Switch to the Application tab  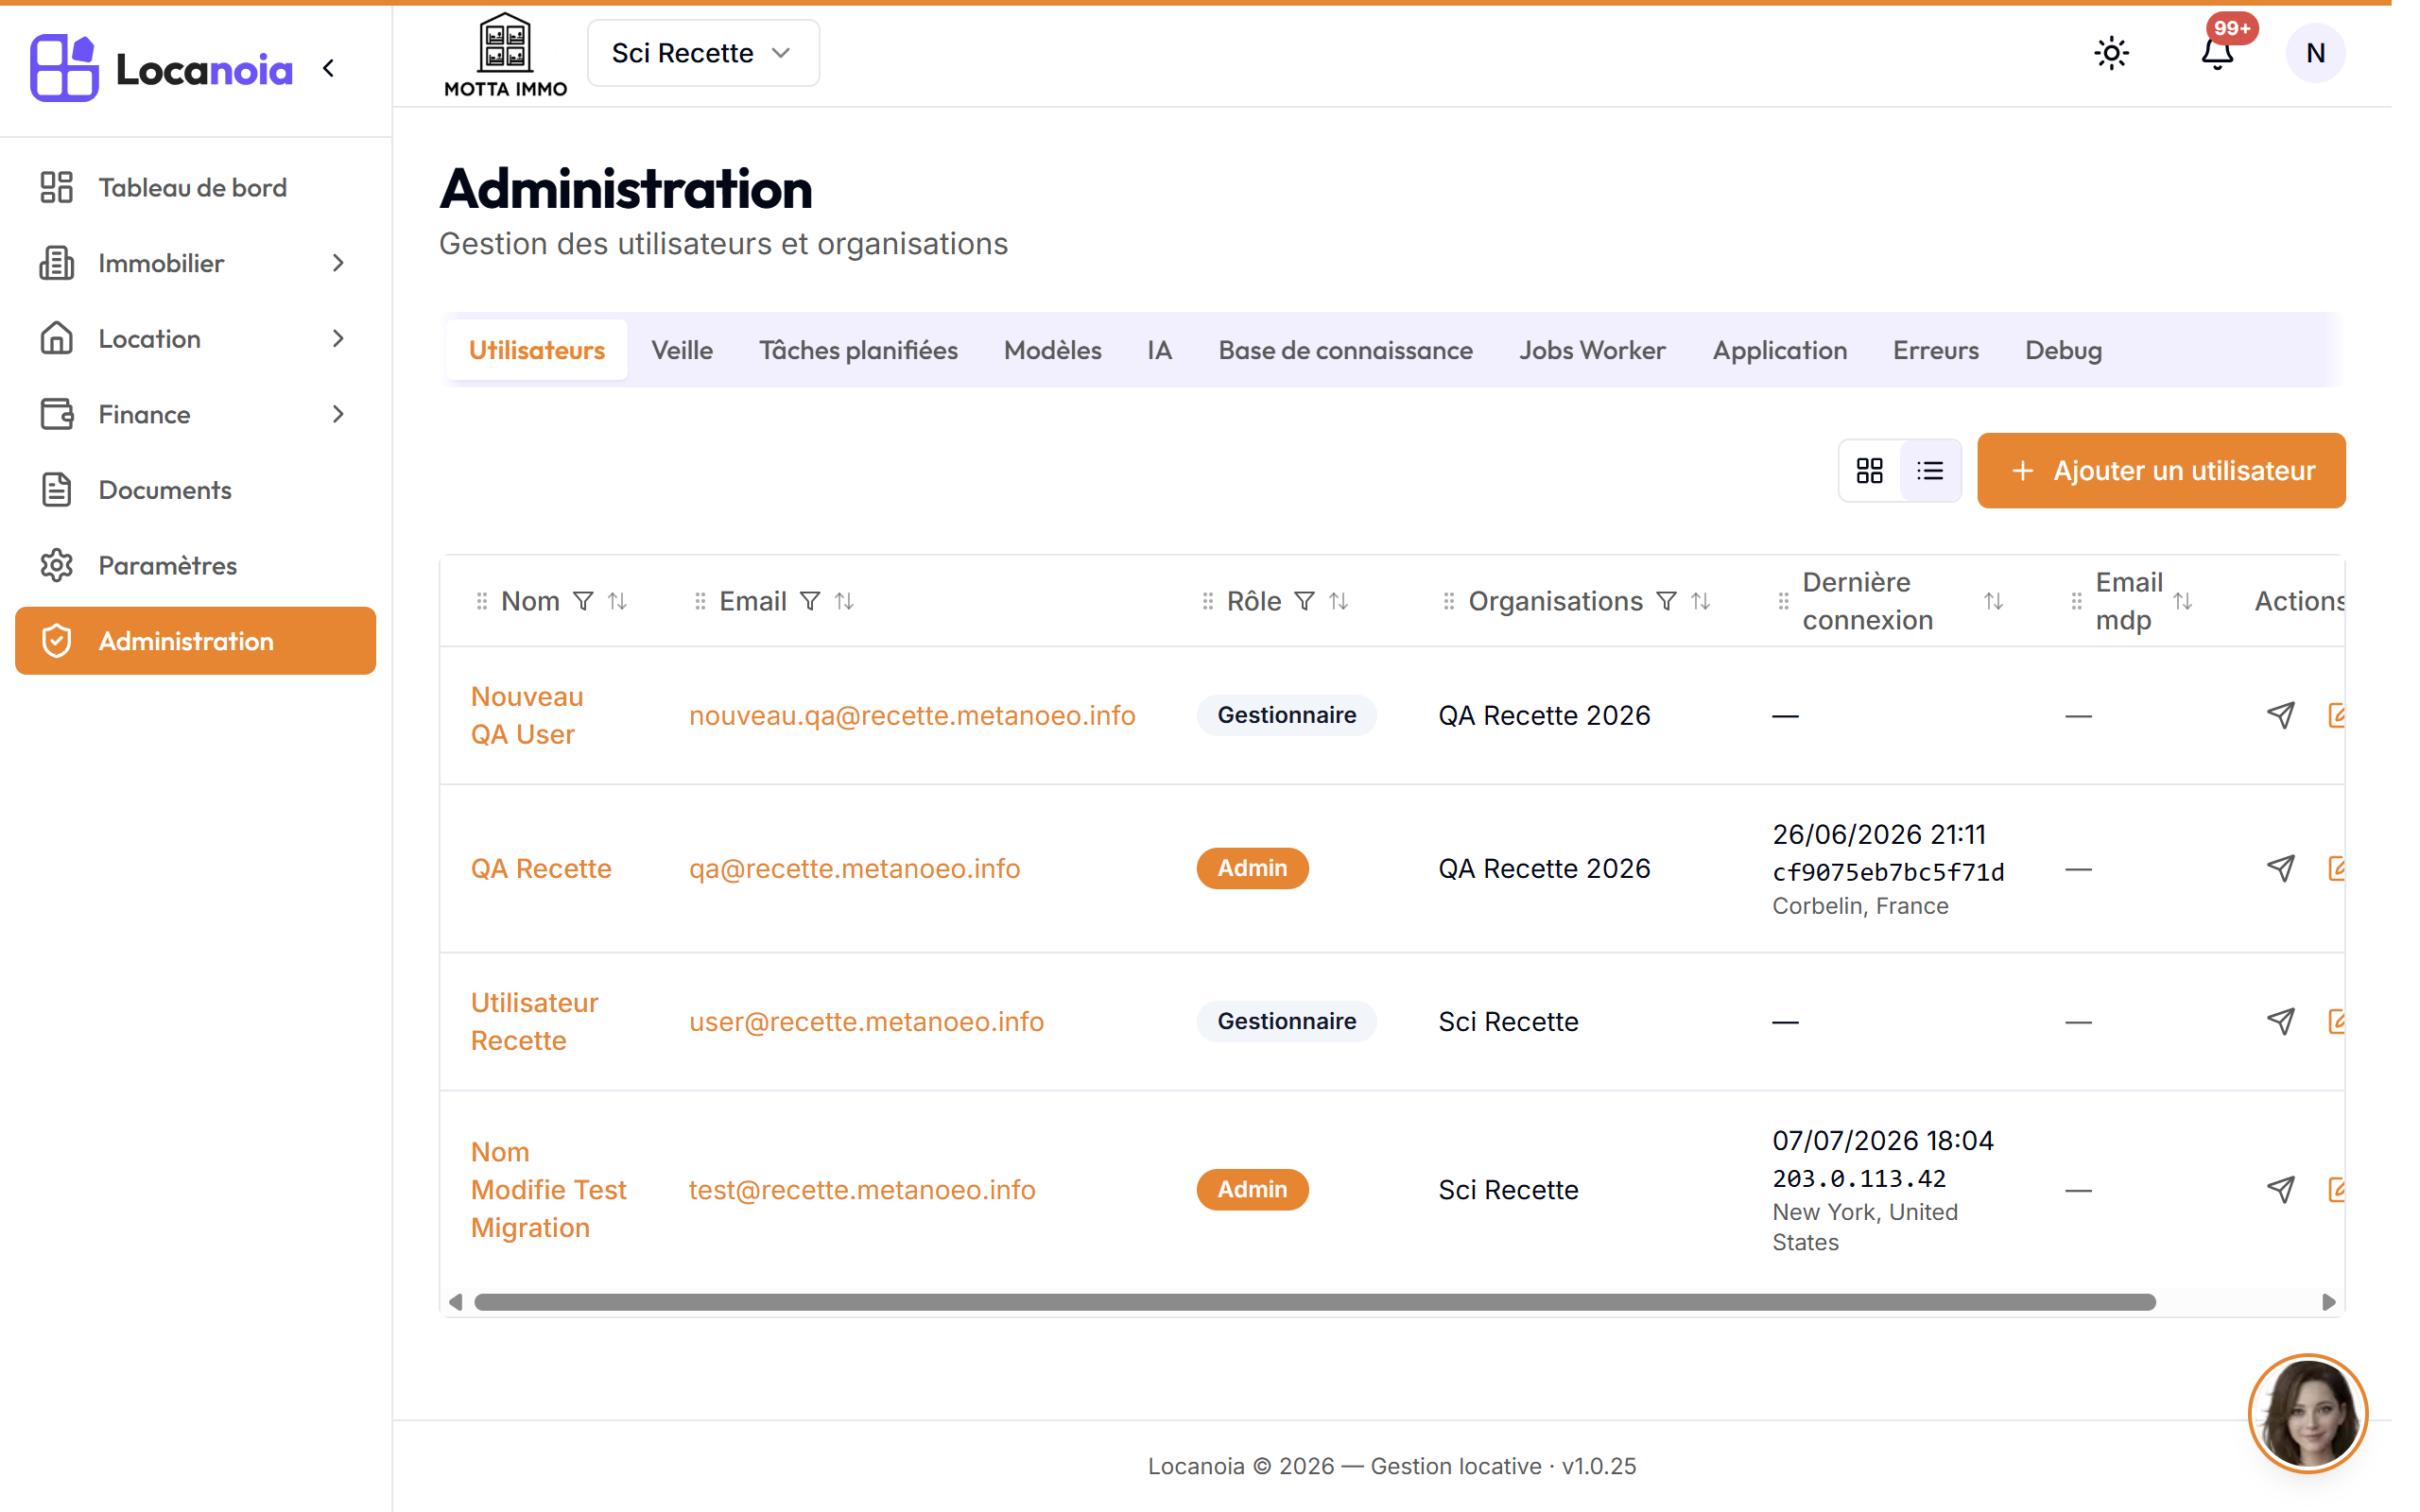(1779, 350)
